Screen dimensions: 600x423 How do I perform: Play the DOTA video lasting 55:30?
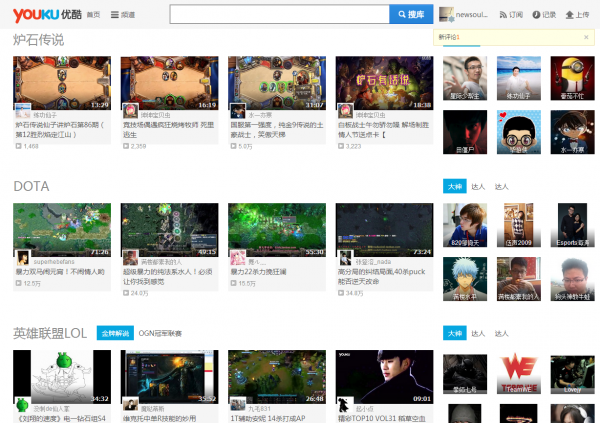277,230
